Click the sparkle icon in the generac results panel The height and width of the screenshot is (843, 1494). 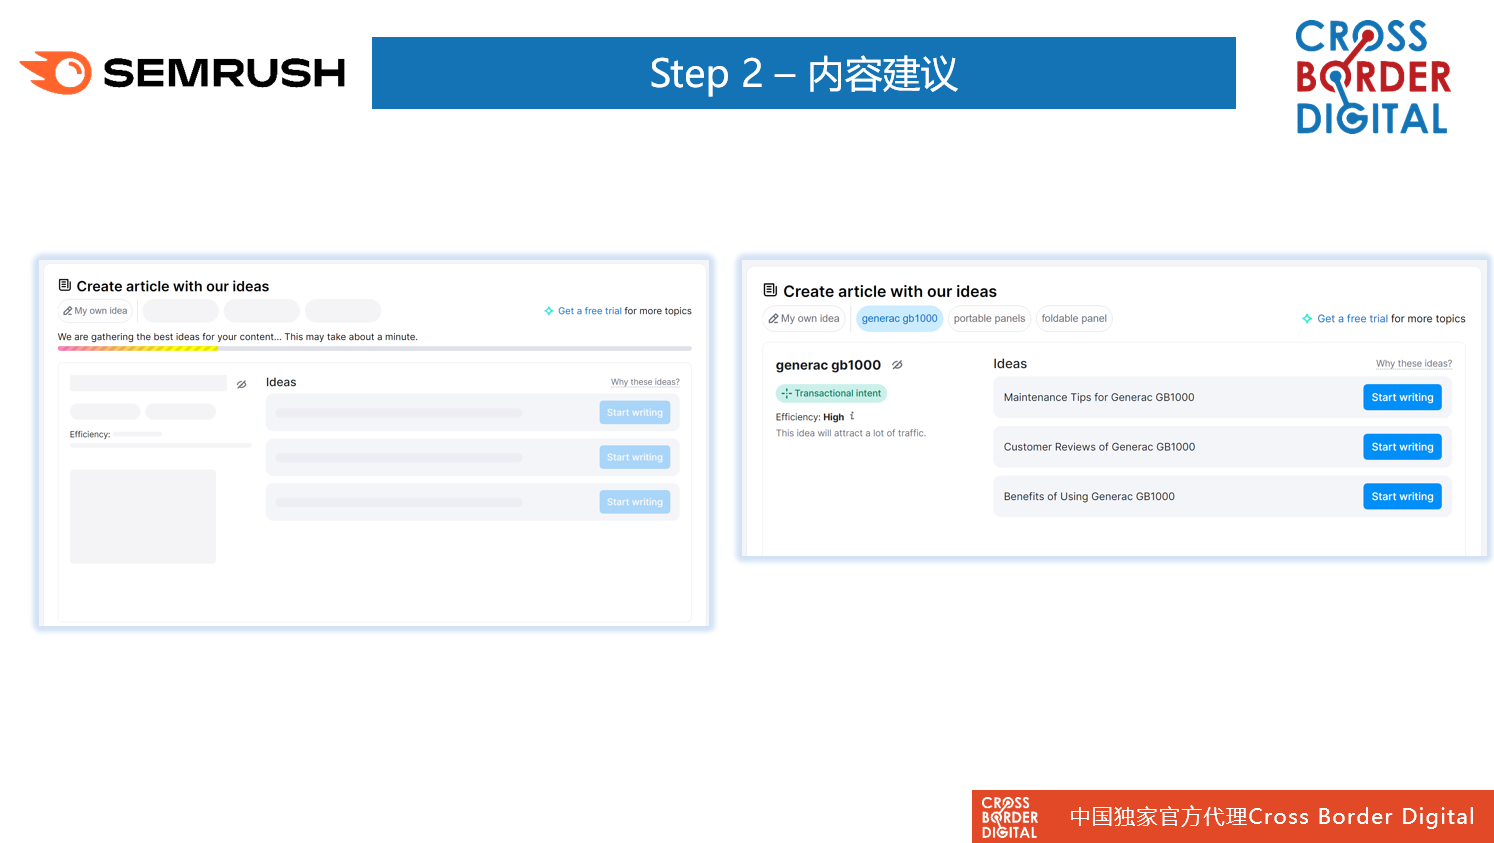coord(1307,319)
